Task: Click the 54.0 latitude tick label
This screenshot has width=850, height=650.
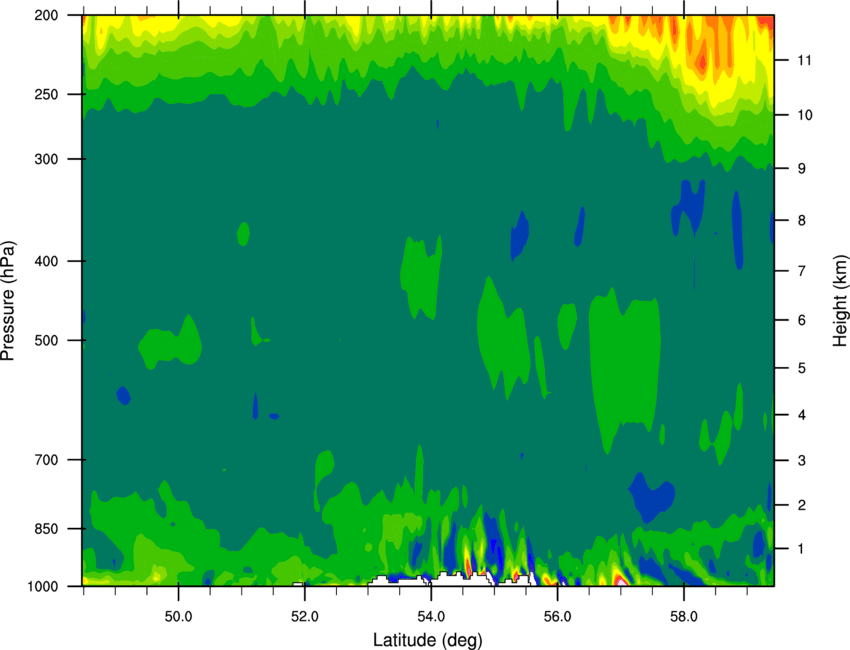Action: tap(431, 617)
